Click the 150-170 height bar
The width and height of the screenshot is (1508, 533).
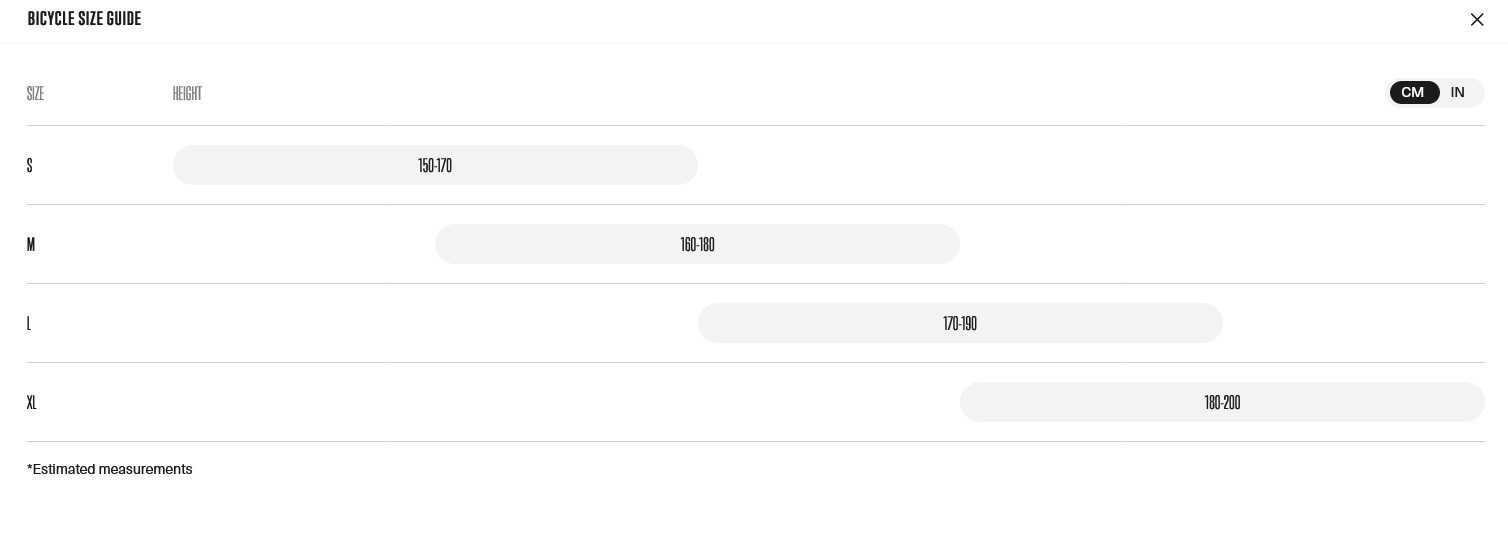point(435,165)
